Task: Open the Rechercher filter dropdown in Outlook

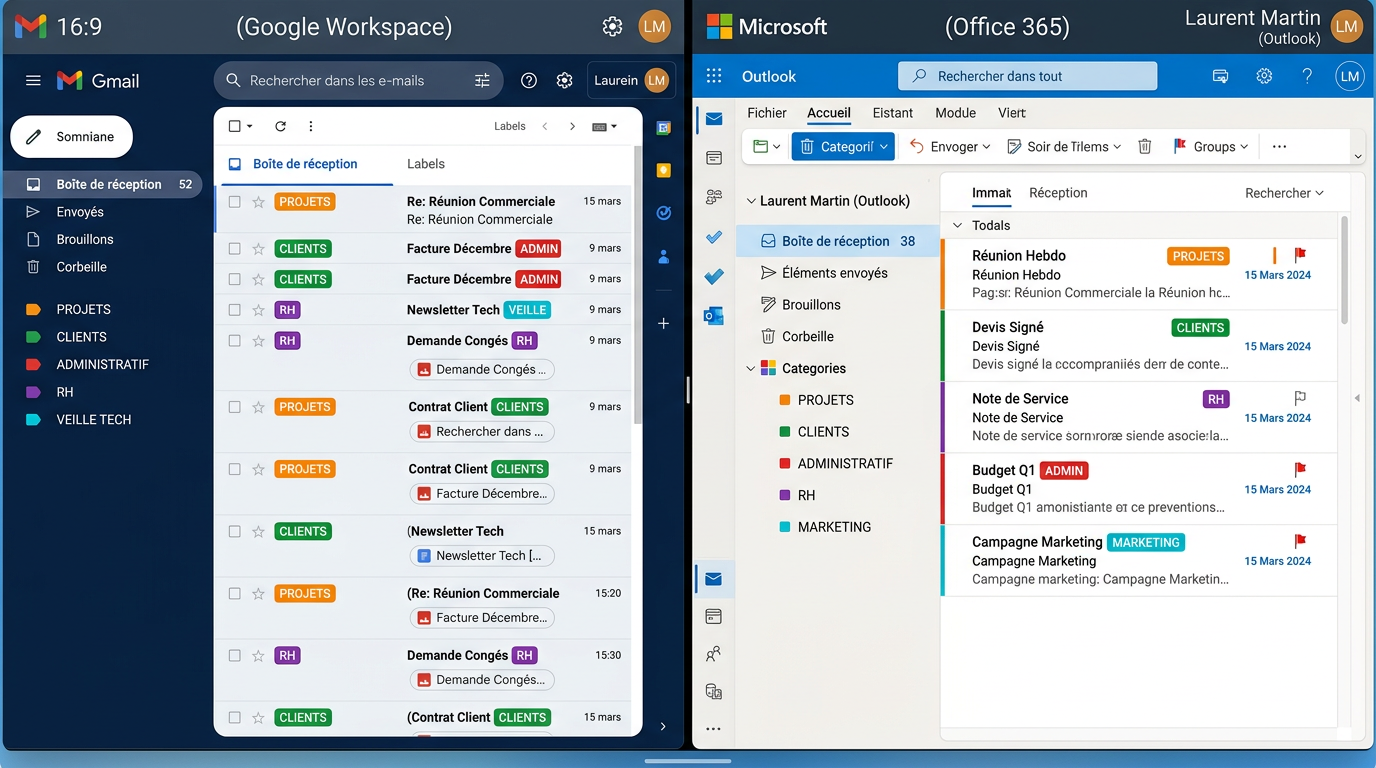Action: pos(1284,193)
